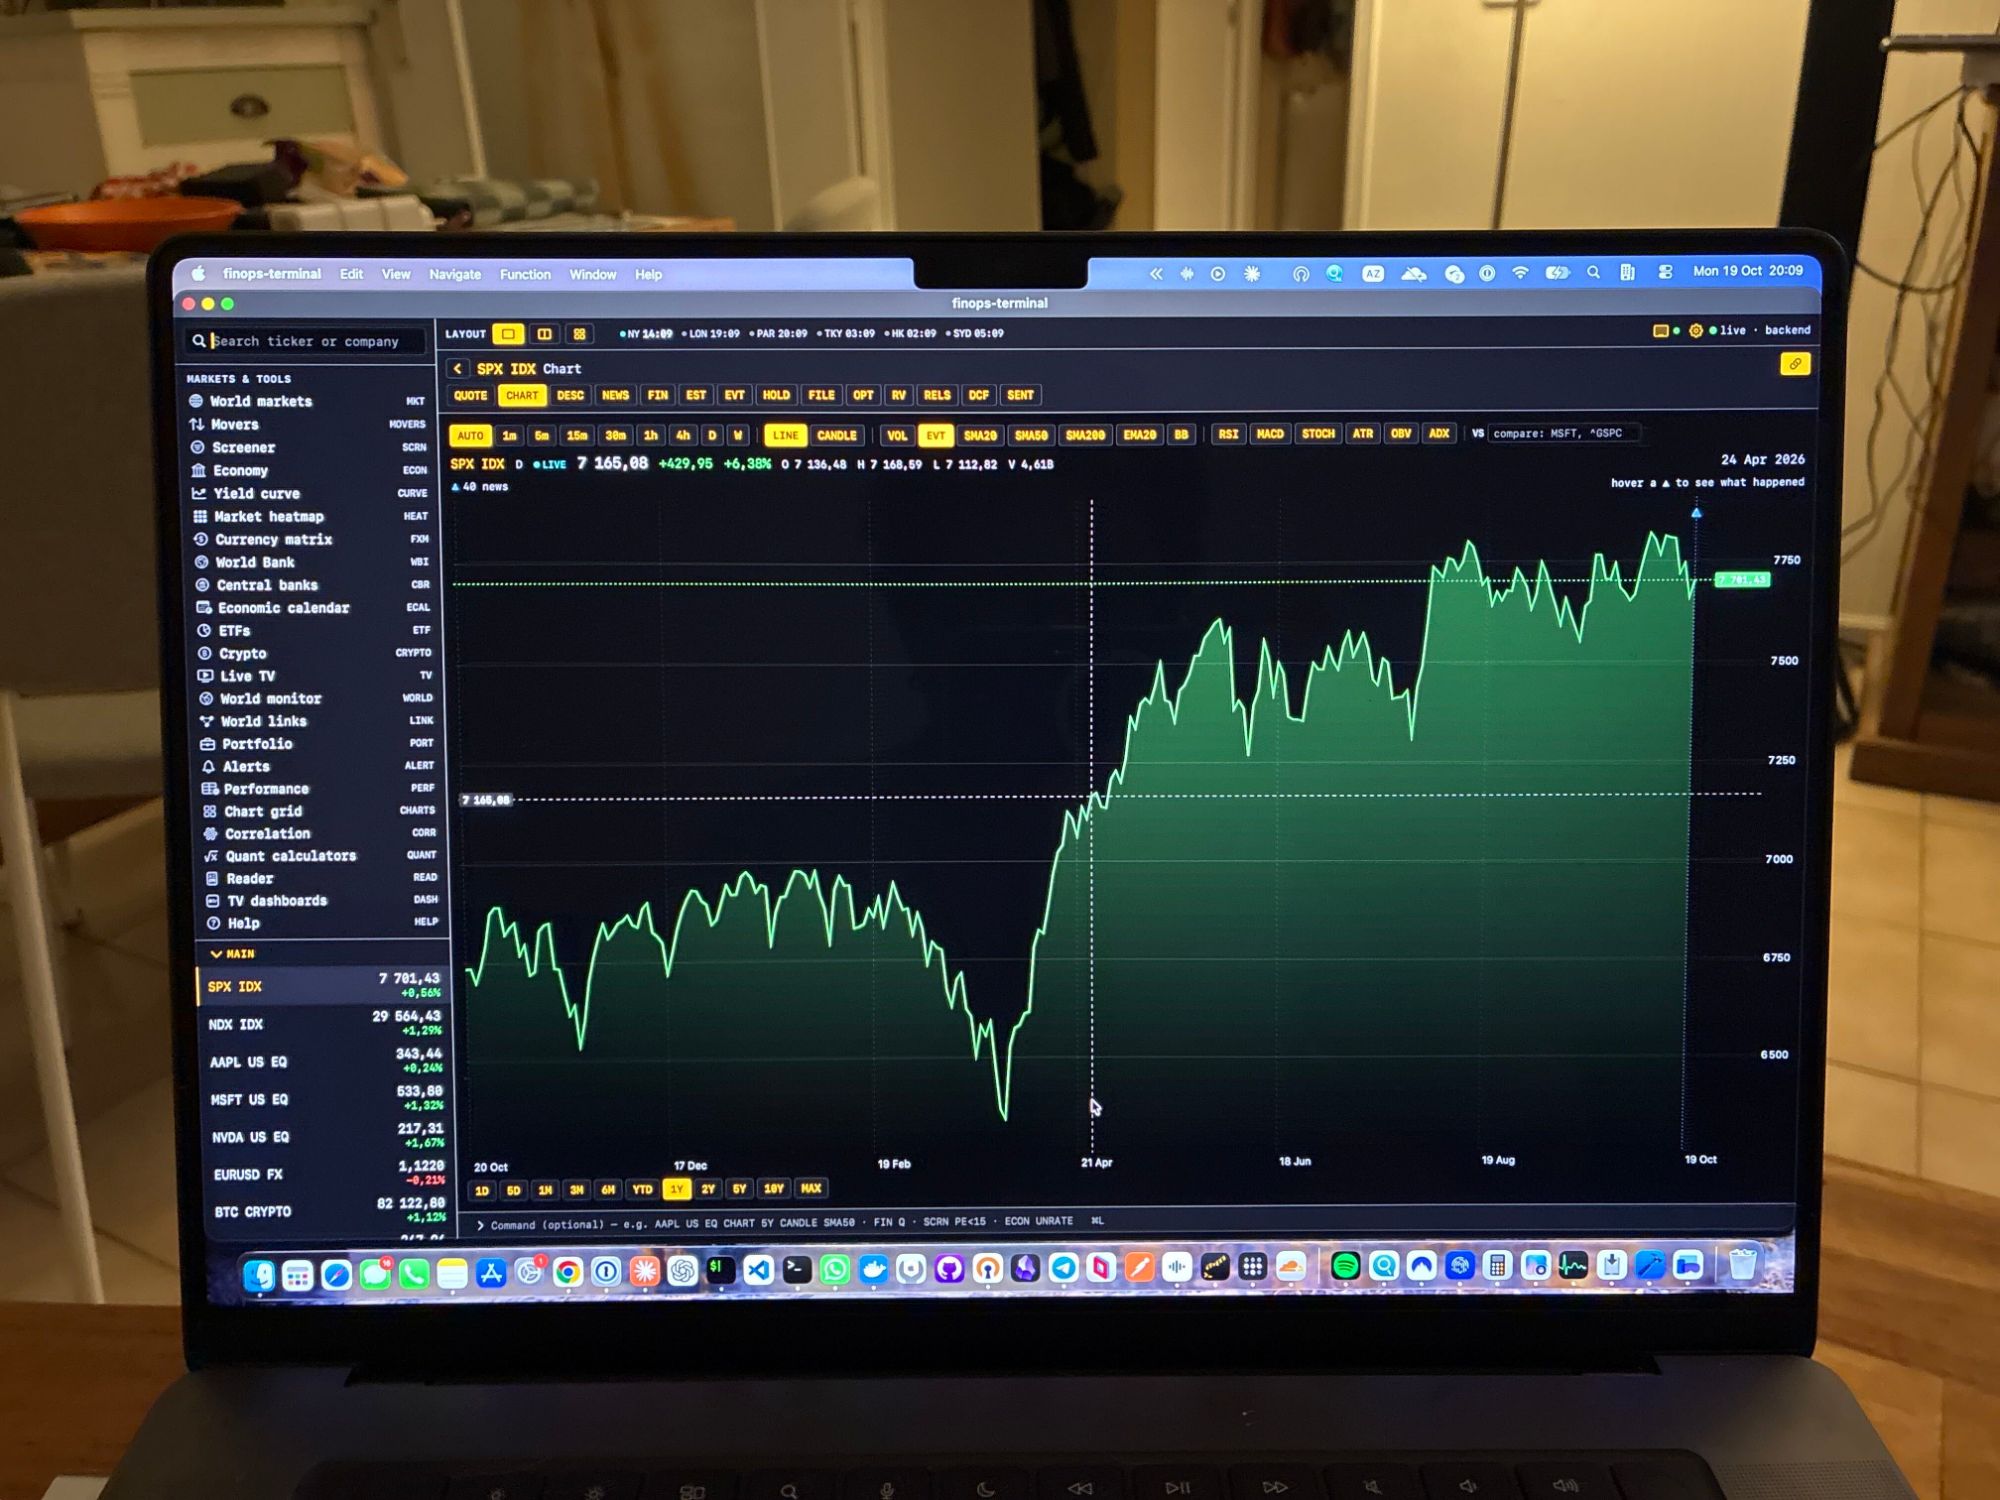Click the Command input bar
This screenshot has height=1500, width=2000.
tap(1125, 1223)
